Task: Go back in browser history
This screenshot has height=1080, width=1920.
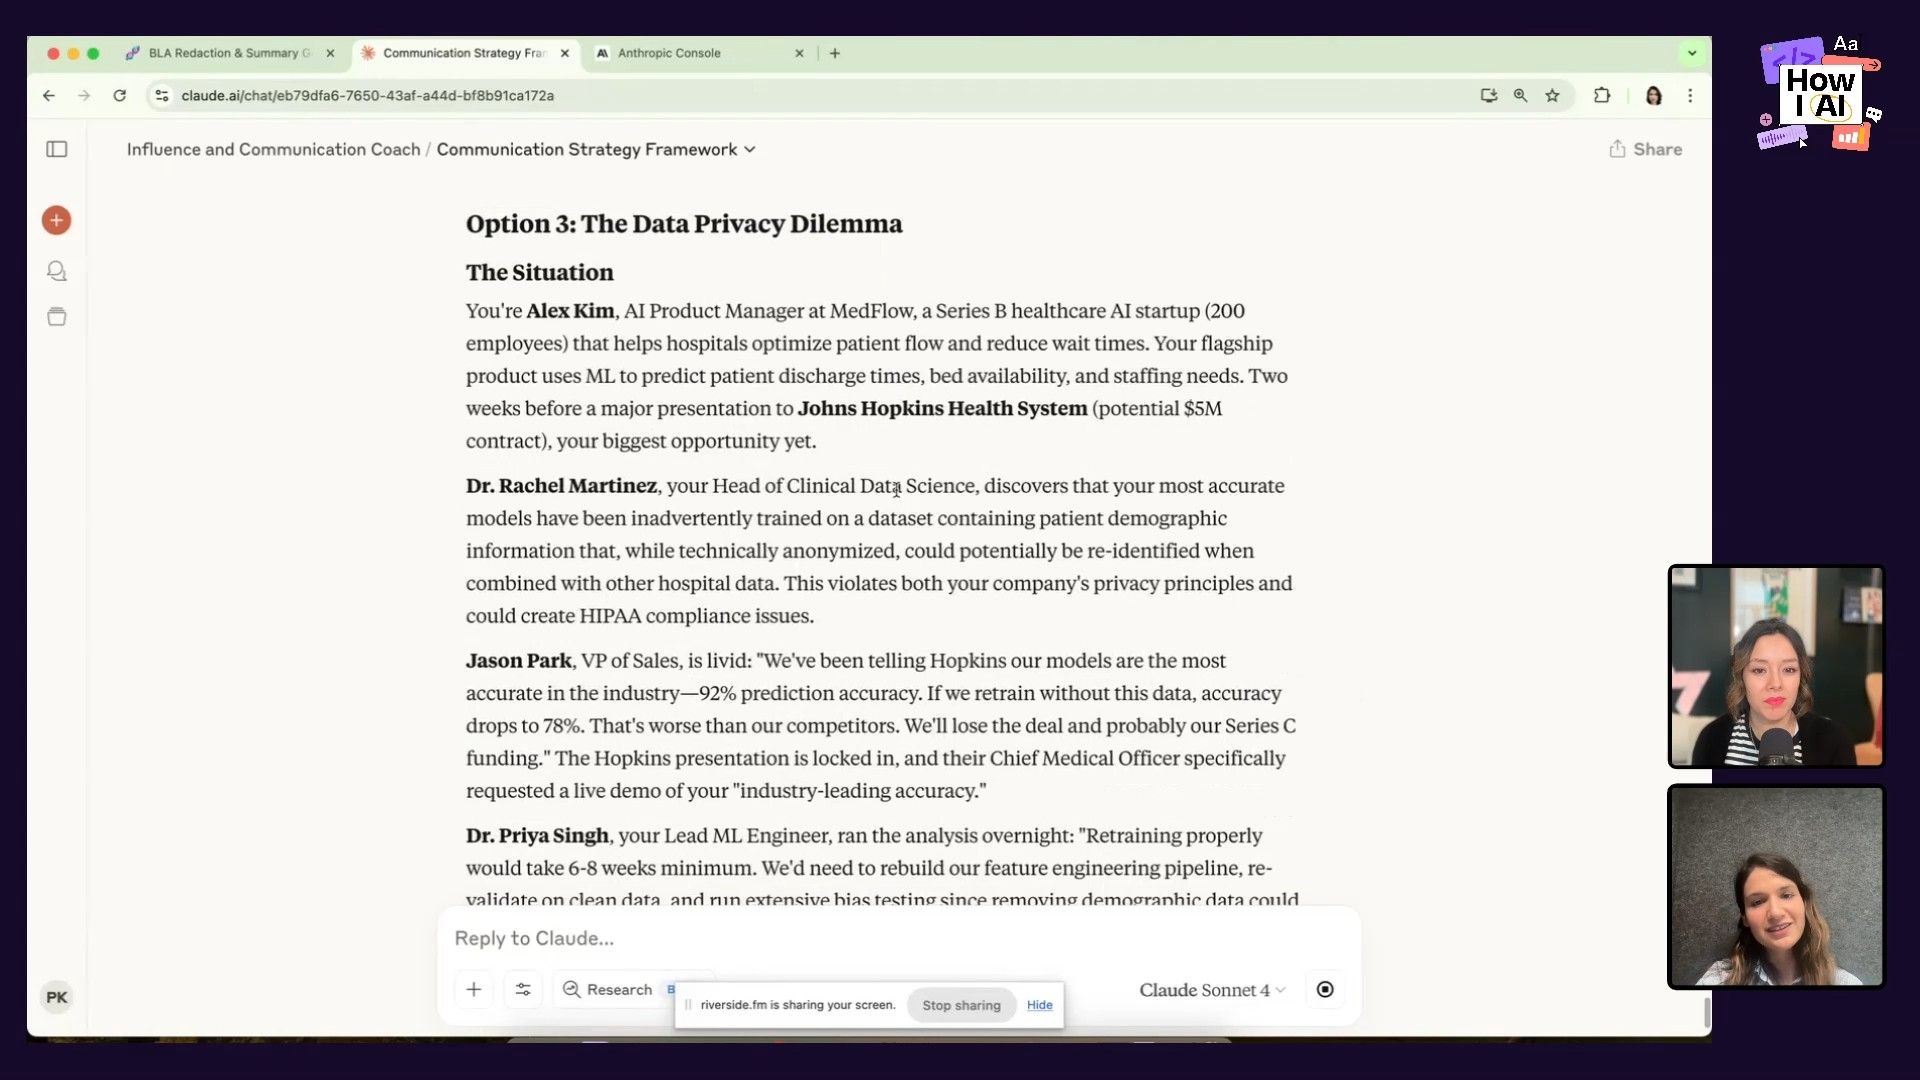Action: coord(49,95)
